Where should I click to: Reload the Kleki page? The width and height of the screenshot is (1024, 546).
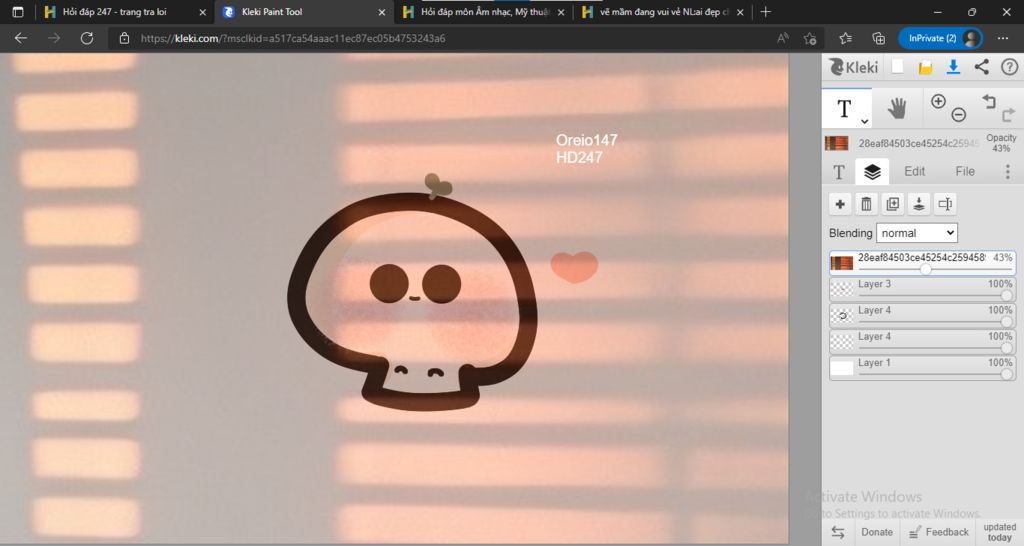pyautogui.click(x=86, y=39)
